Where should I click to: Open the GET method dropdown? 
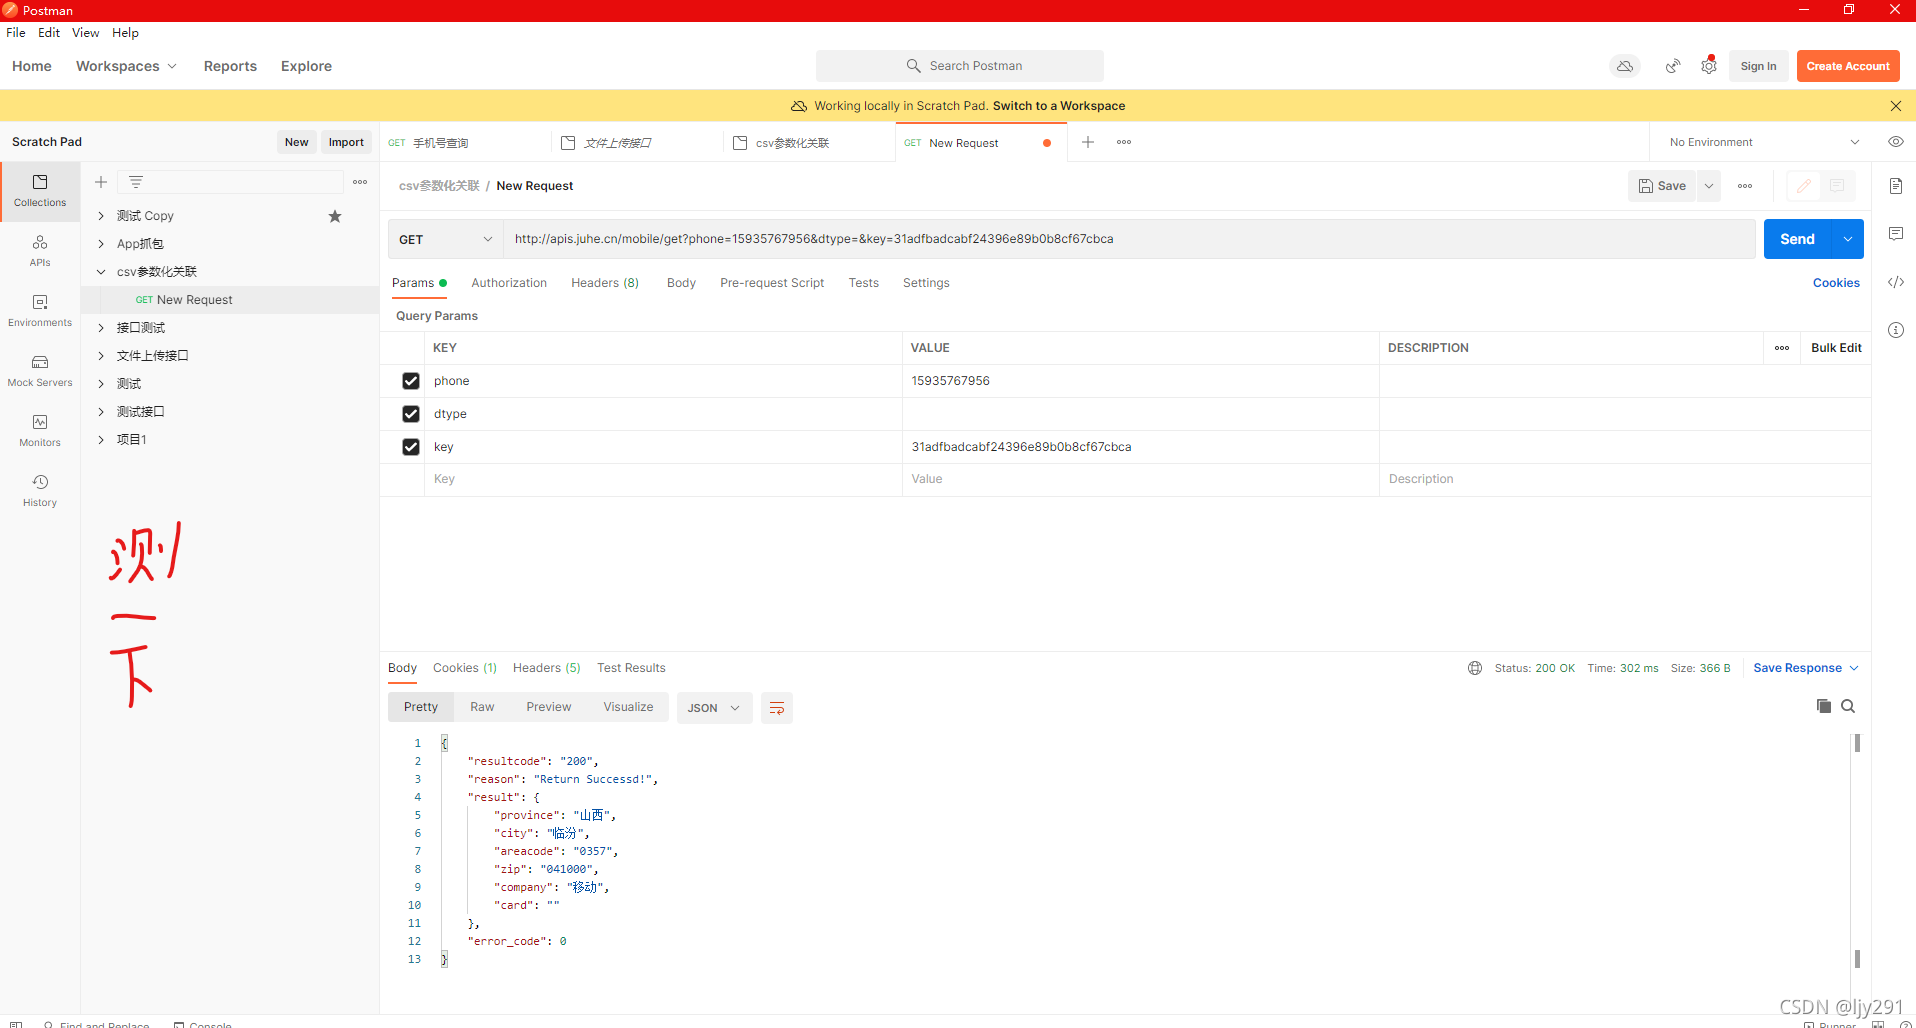pyautogui.click(x=444, y=239)
